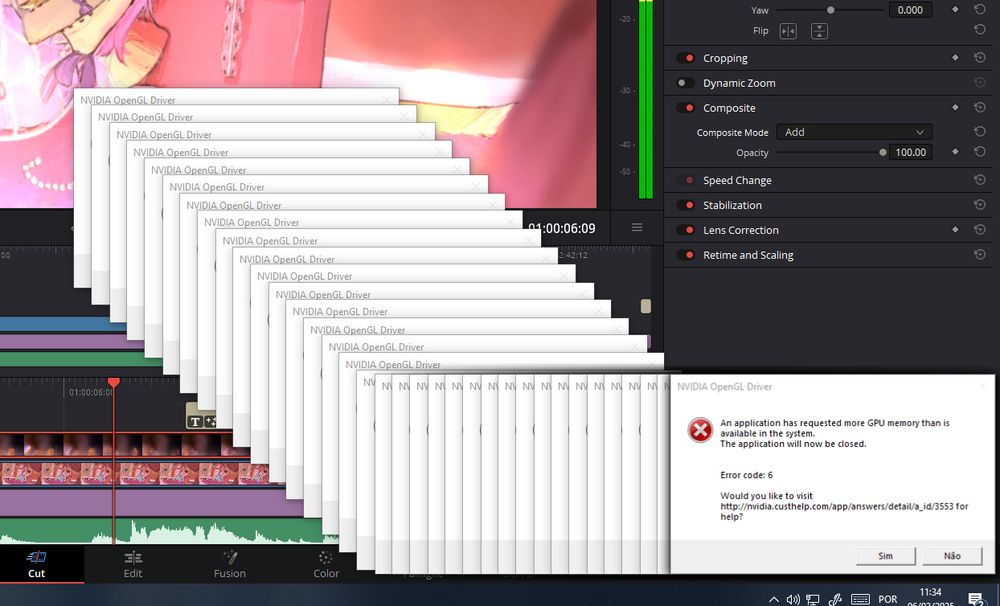Toggle the Lens Correction enable switch

(686, 230)
